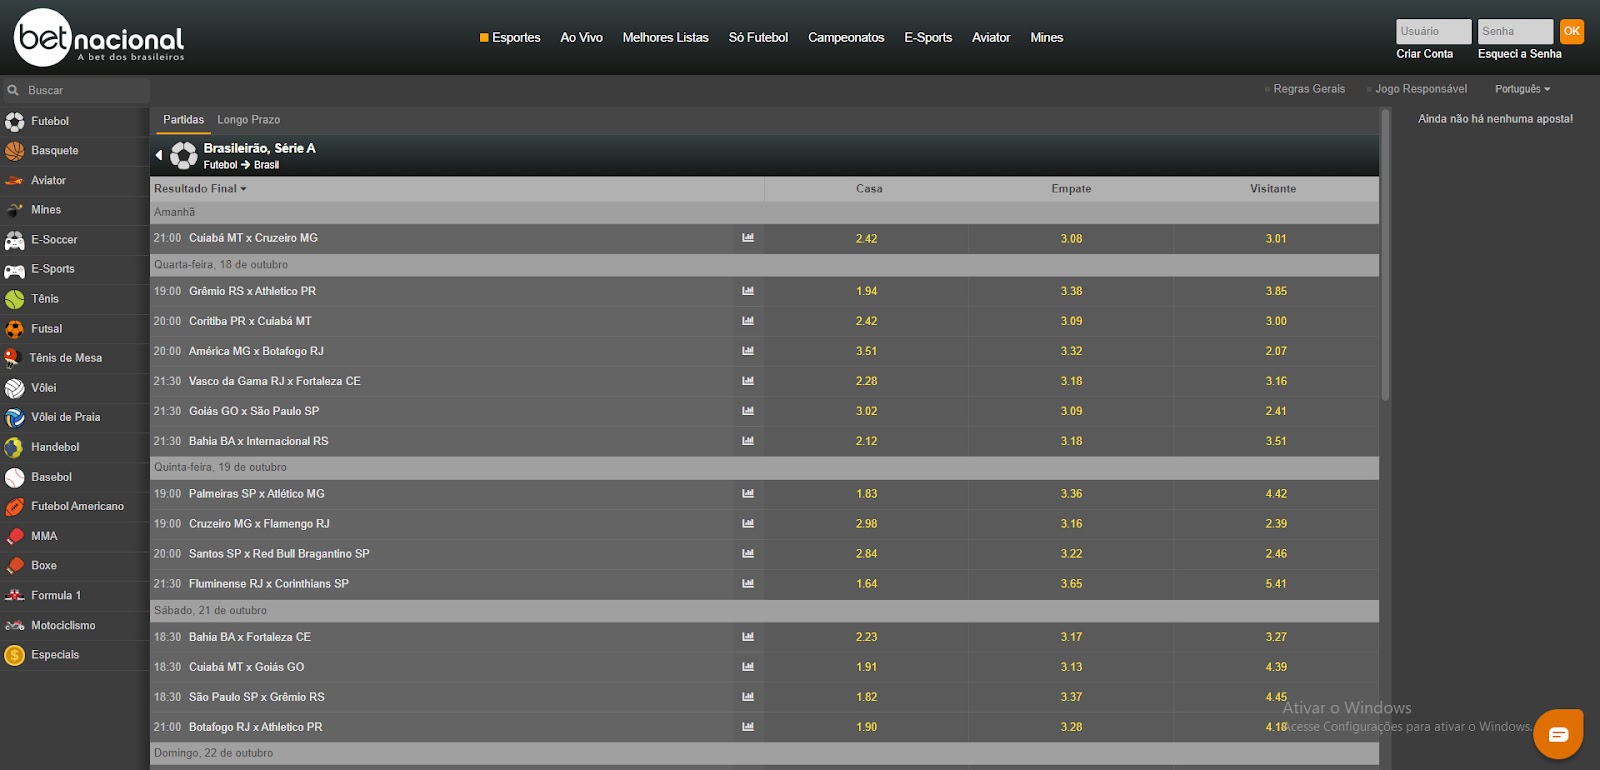Open the Handebol ball icon
The height and width of the screenshot is (770, 1600).
point(14,447)
